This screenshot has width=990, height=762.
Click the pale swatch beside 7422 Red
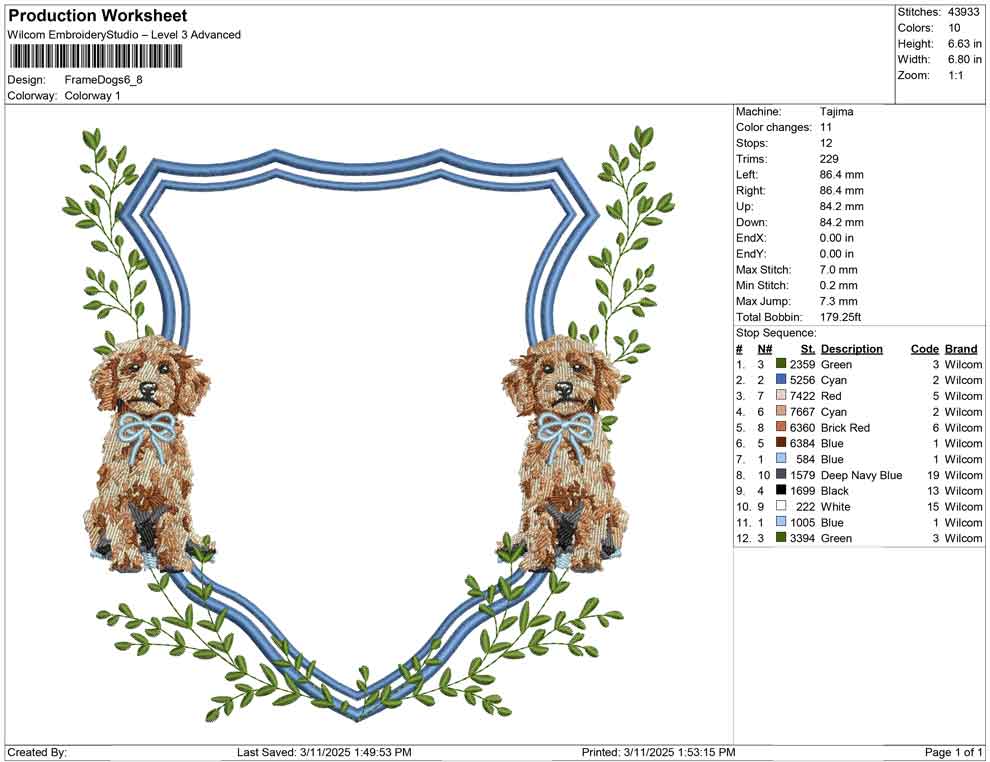pyautogui.click(x=781, y=395)
